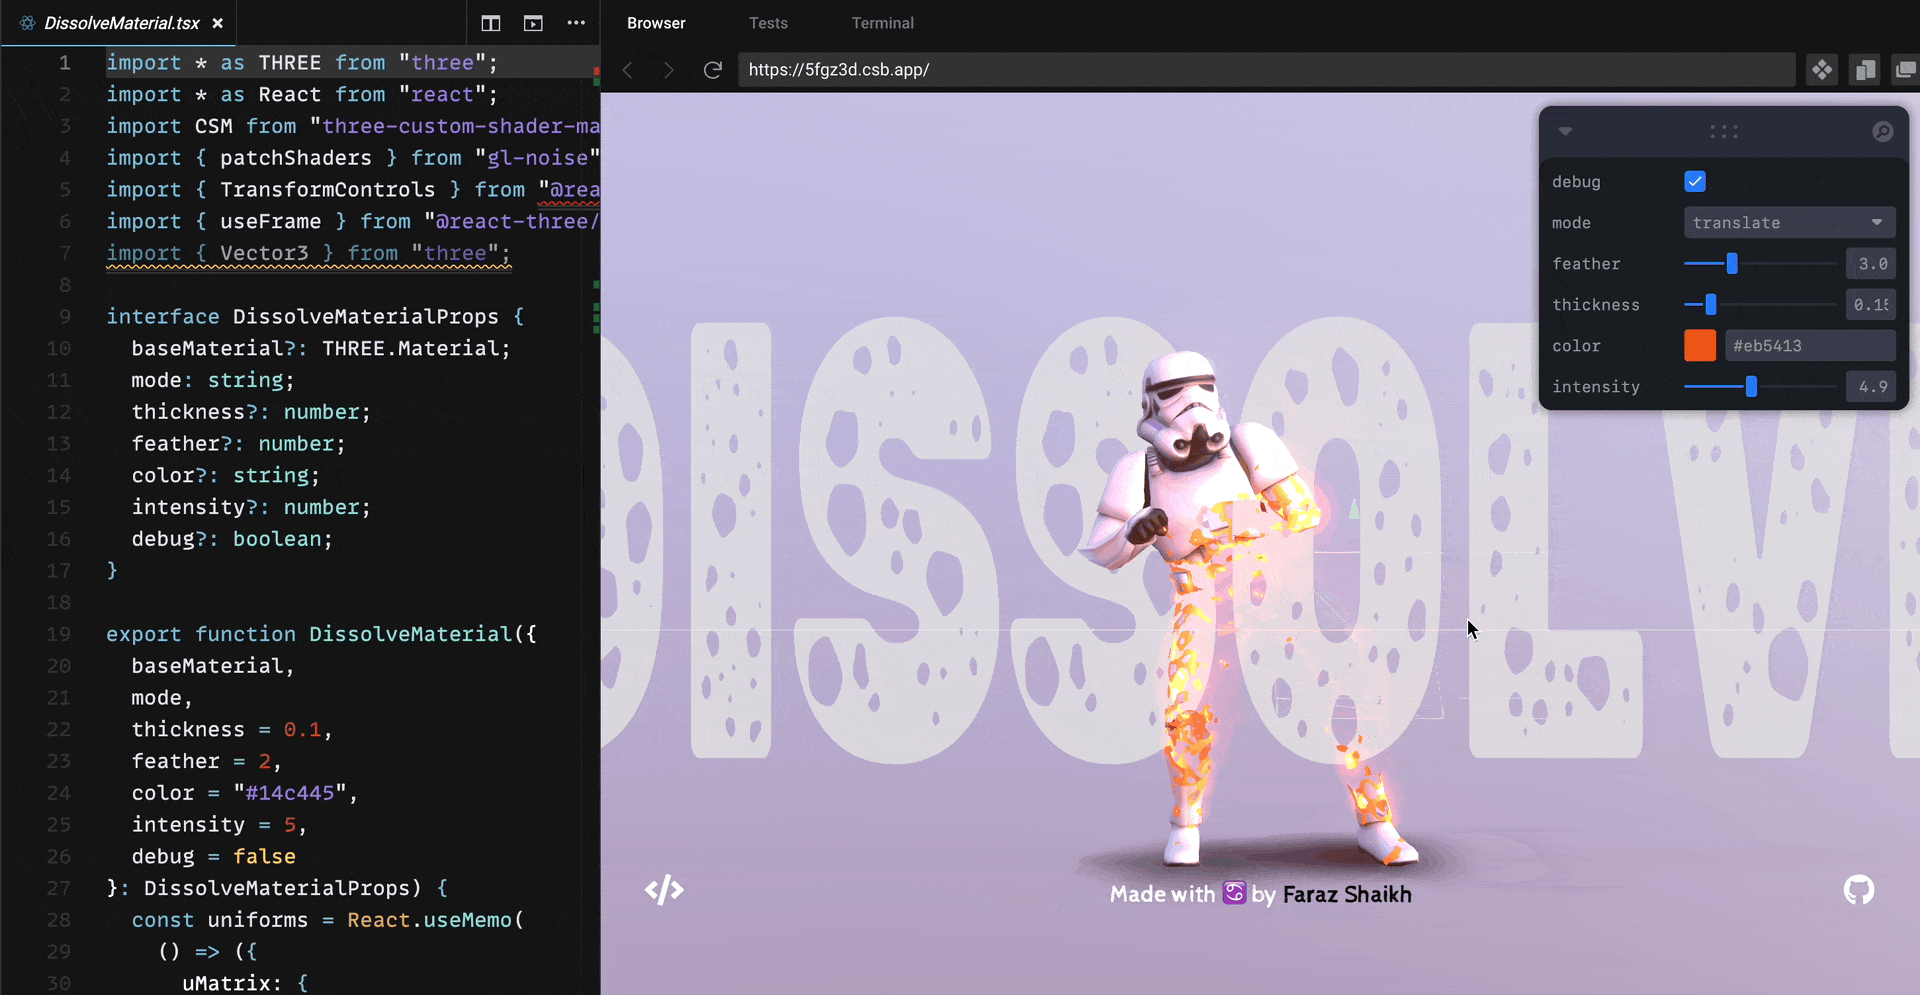Click the thickness slider track

(1760, 304)
